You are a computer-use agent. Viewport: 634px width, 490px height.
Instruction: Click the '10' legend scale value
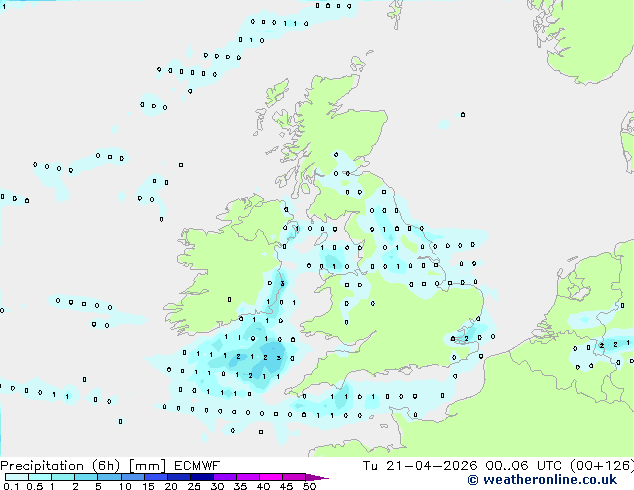coord(125,486)
